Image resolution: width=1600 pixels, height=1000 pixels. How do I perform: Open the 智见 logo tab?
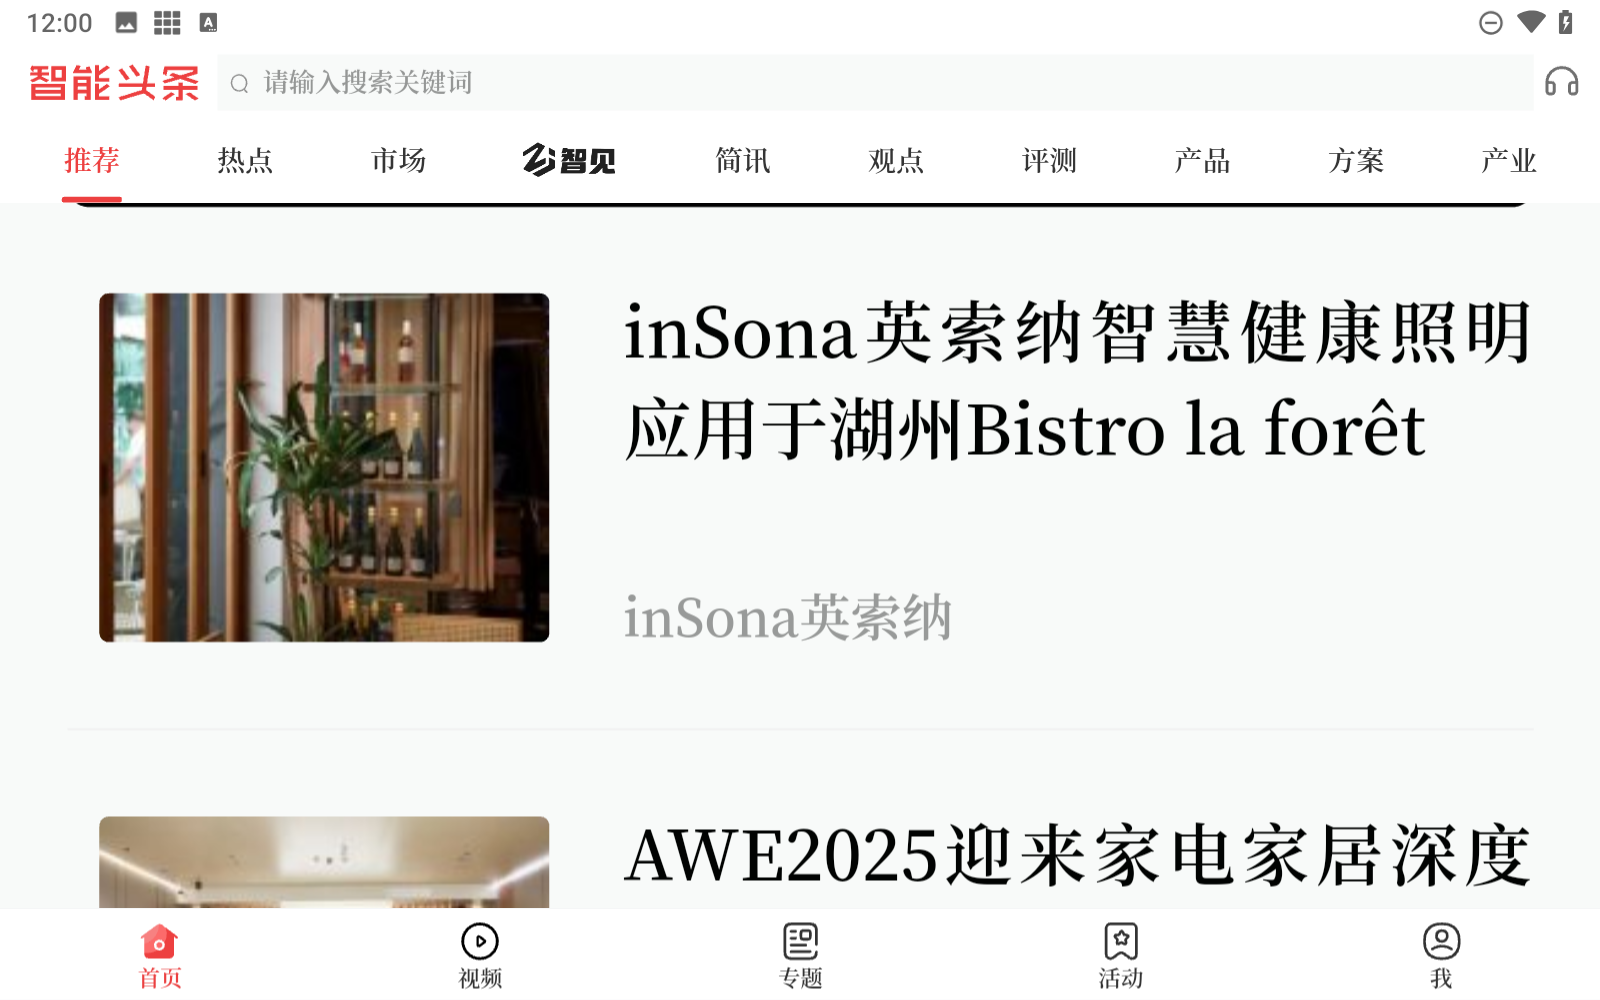569,160
